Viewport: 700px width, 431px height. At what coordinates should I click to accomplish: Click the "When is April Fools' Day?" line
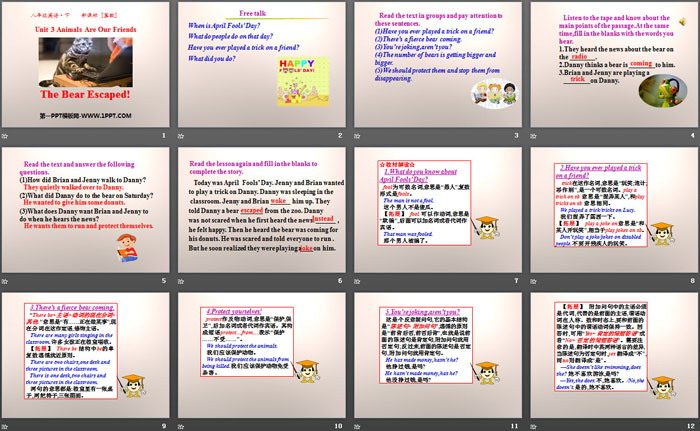224,25
